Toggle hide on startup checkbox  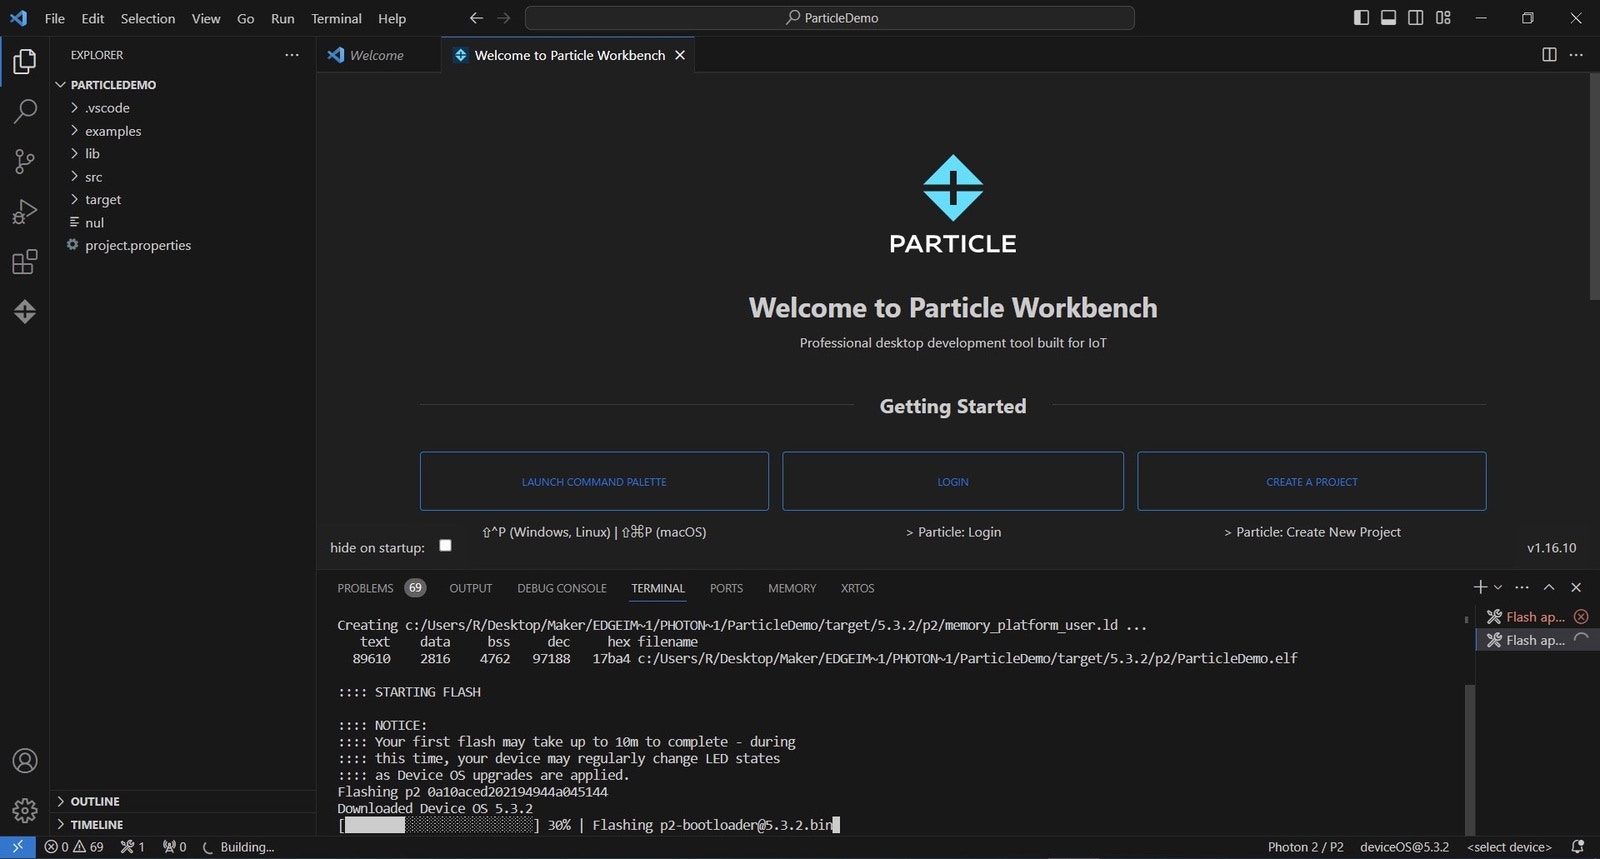click(x=445, y=546)
